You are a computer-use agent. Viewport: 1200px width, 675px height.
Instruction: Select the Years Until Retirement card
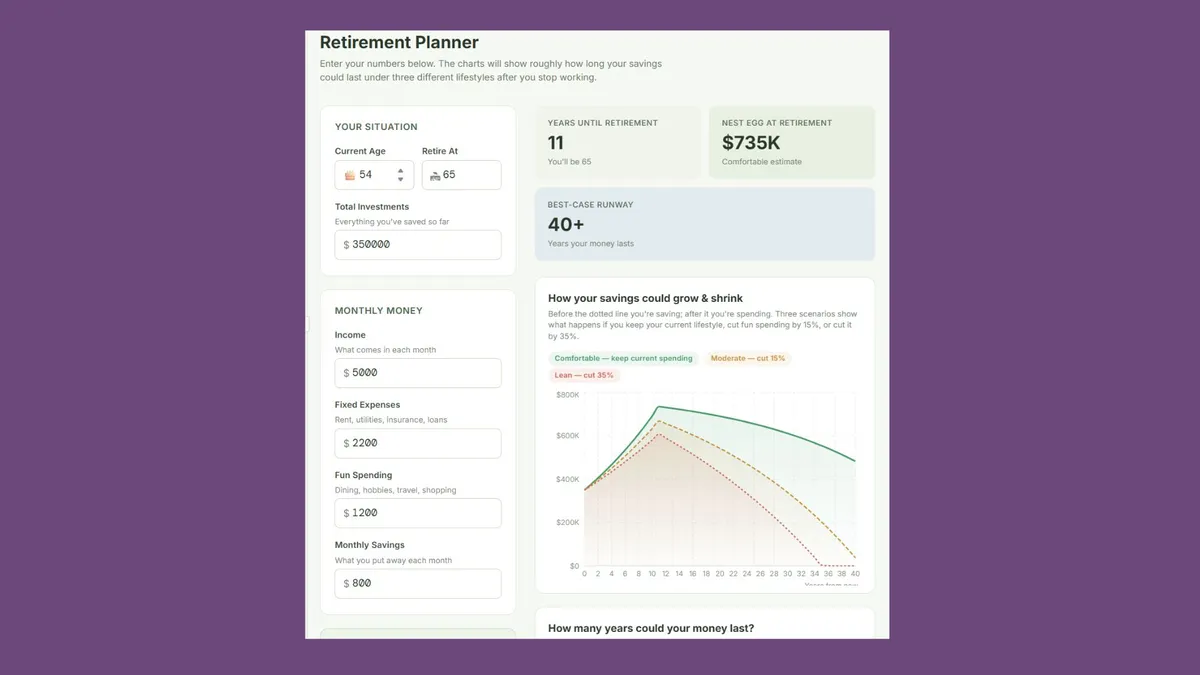tap(618, 143)
